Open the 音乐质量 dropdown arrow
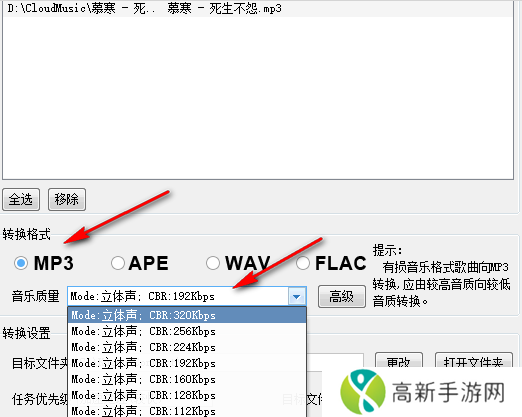The width and height of the screenshot is (522, 417). pos(296,296)
